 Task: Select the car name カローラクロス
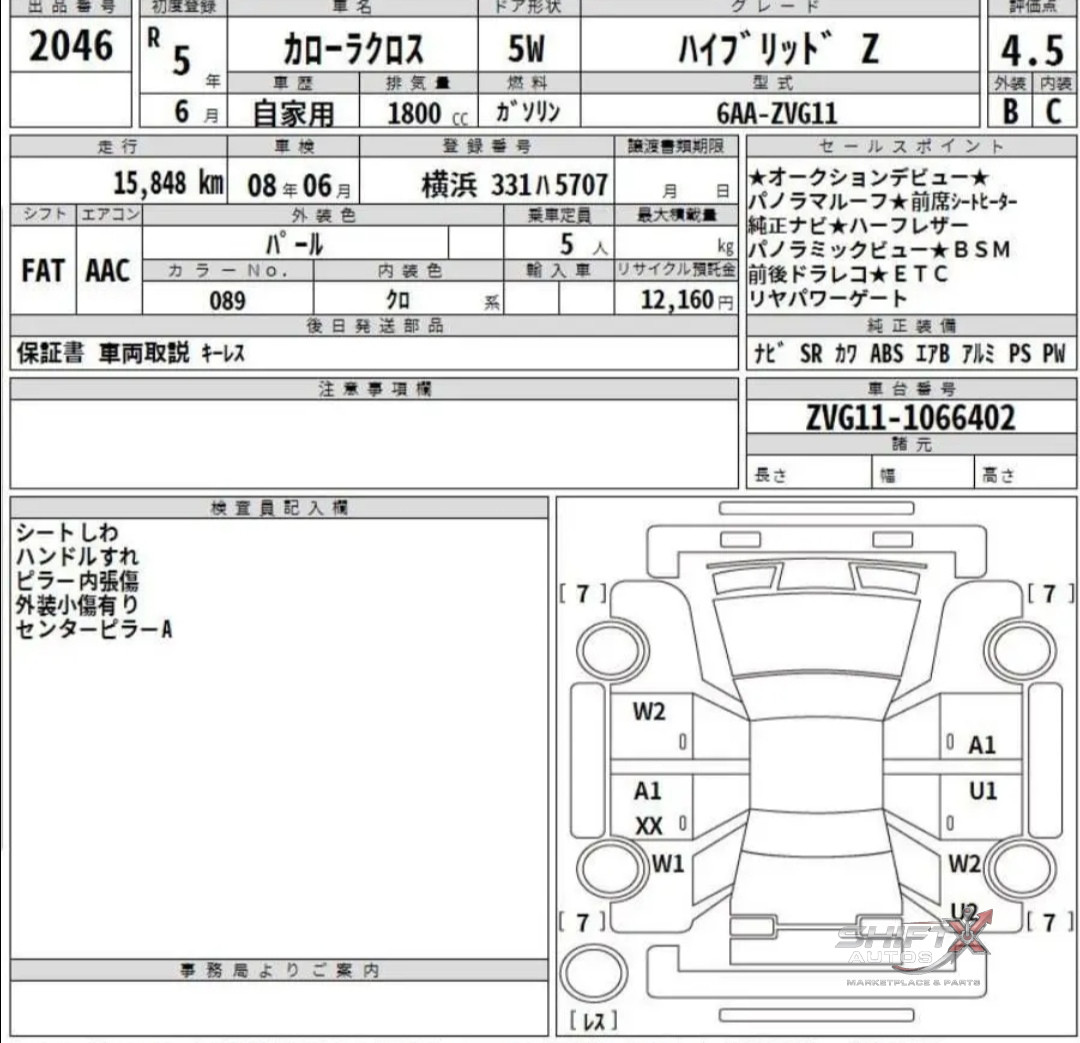pyautogui.click(x=353, y=49)
